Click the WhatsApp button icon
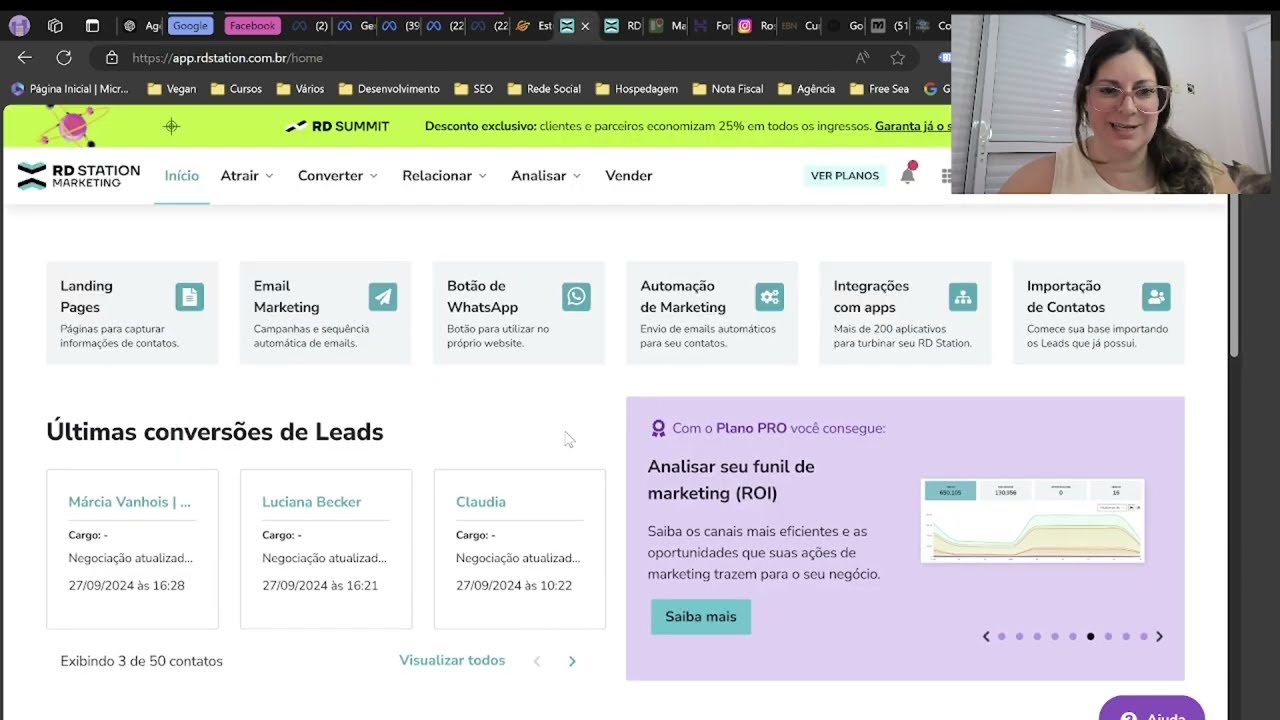Screen dimensions: 1280x720 pyautogui.click(x=576, y=297)
